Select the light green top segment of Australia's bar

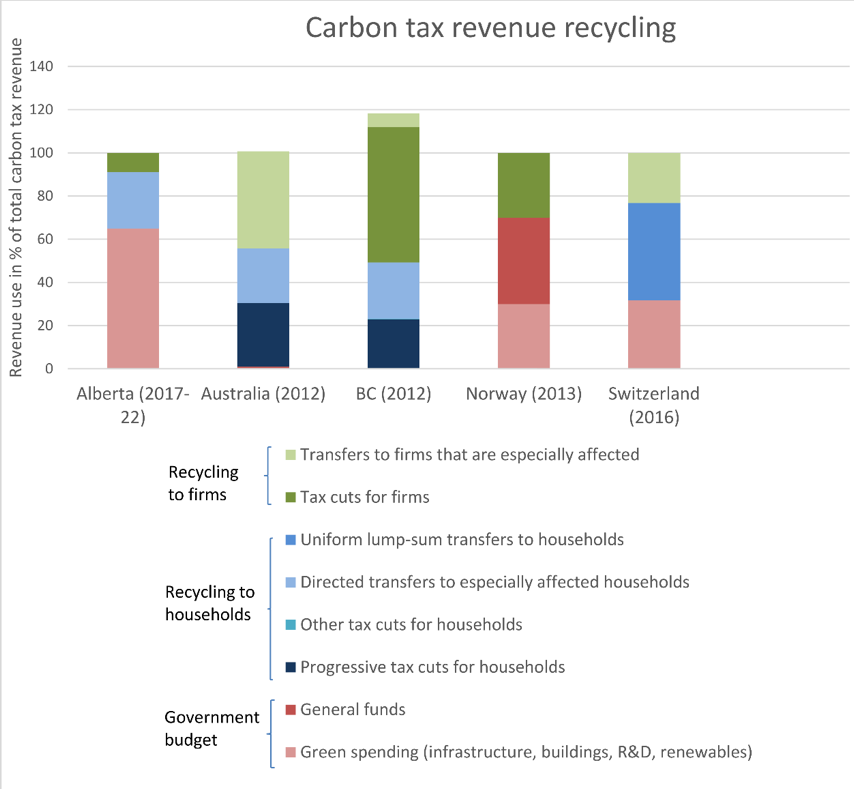pos(263,200)
